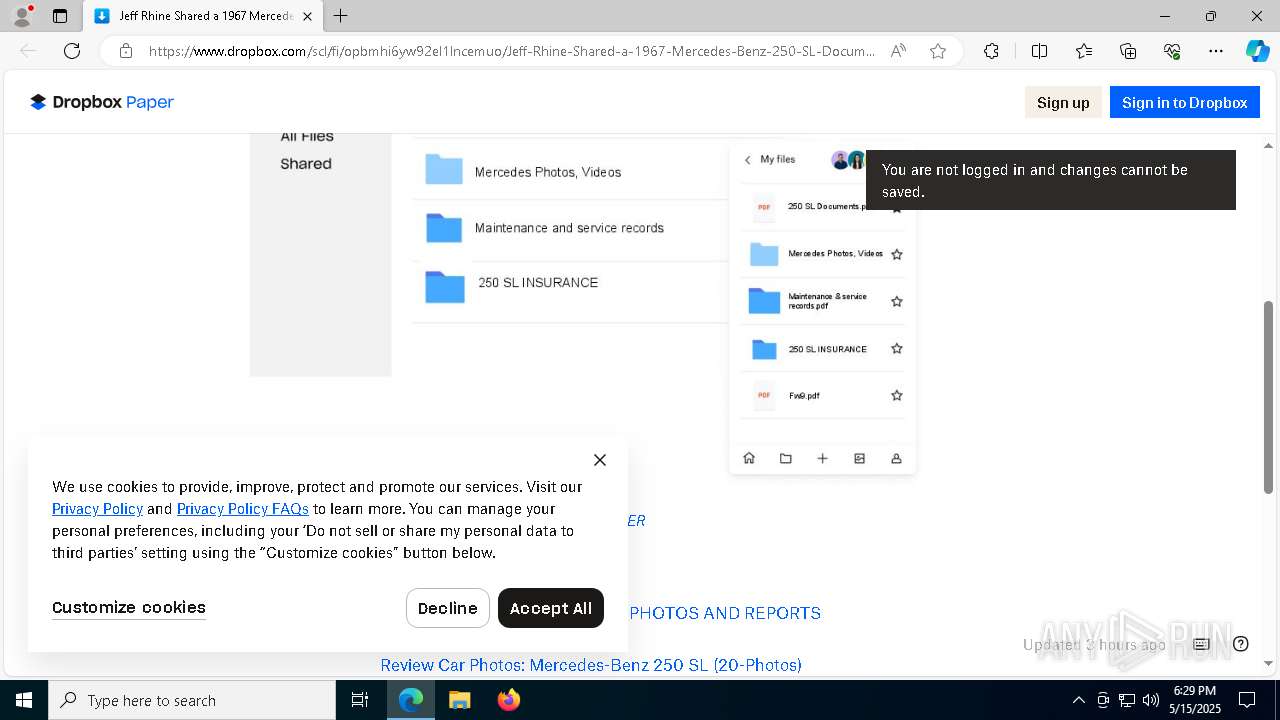
Task: Tap the folder icon in mobile preview
Action: coord(786,458)
